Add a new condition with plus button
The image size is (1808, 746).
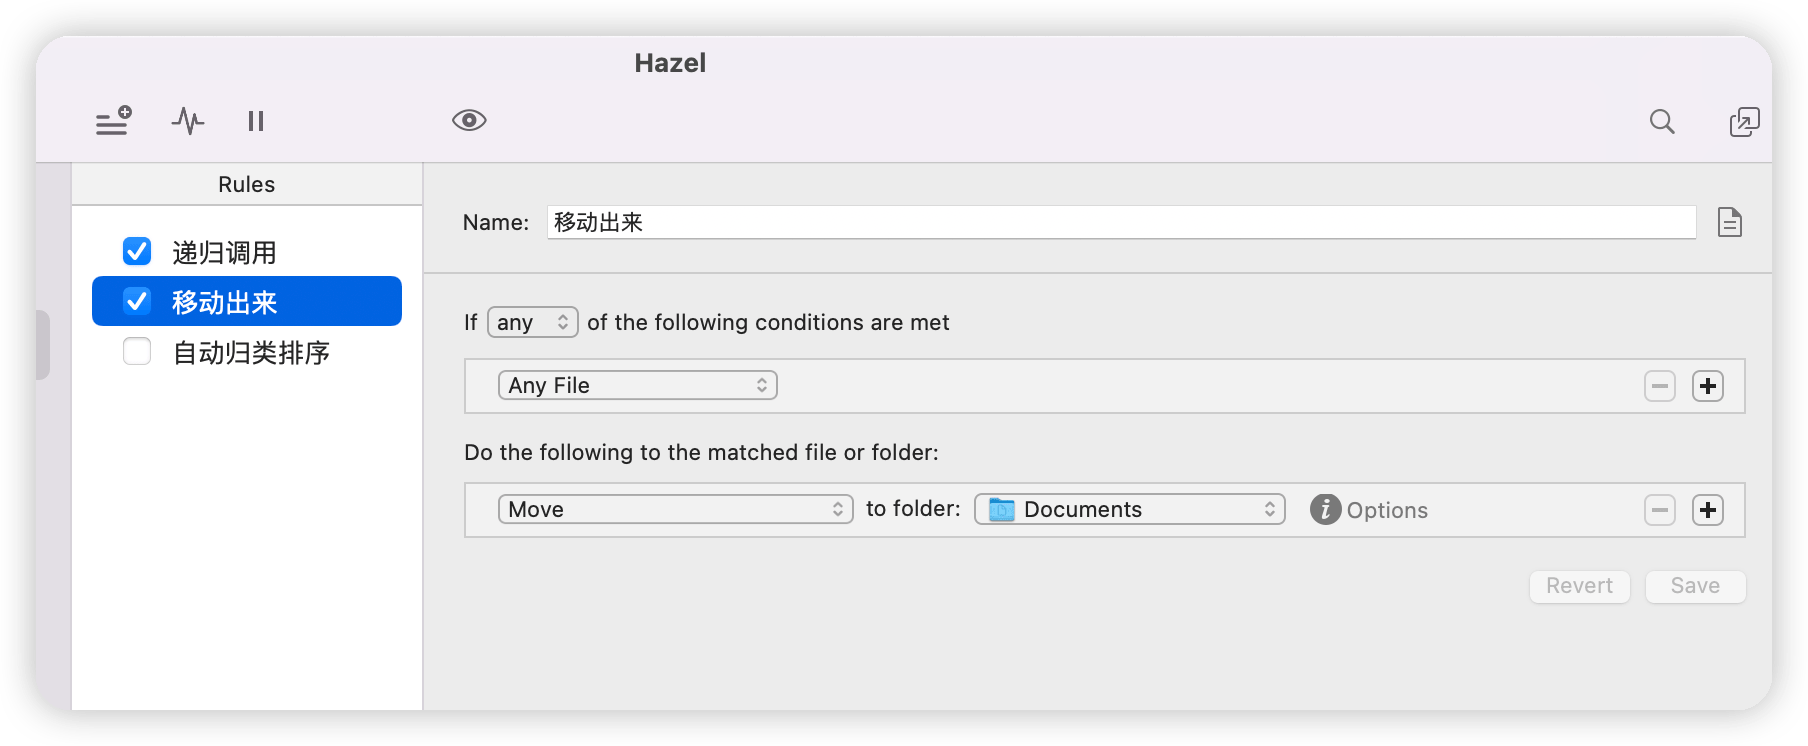coord(1707,386)
